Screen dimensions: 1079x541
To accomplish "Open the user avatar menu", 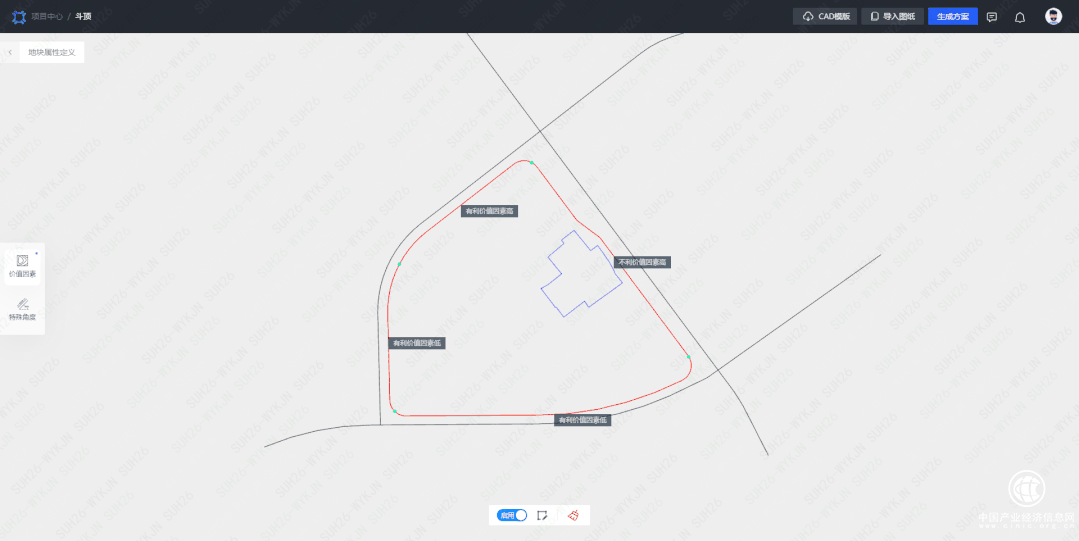I will pyautogui.click(x=1053, y=17).
